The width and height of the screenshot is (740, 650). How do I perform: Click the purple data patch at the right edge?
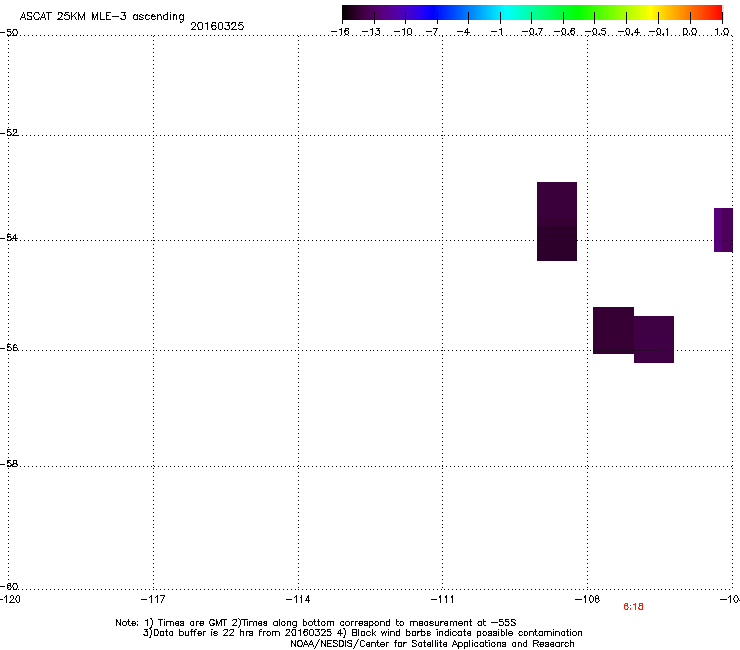coord(723,230)
